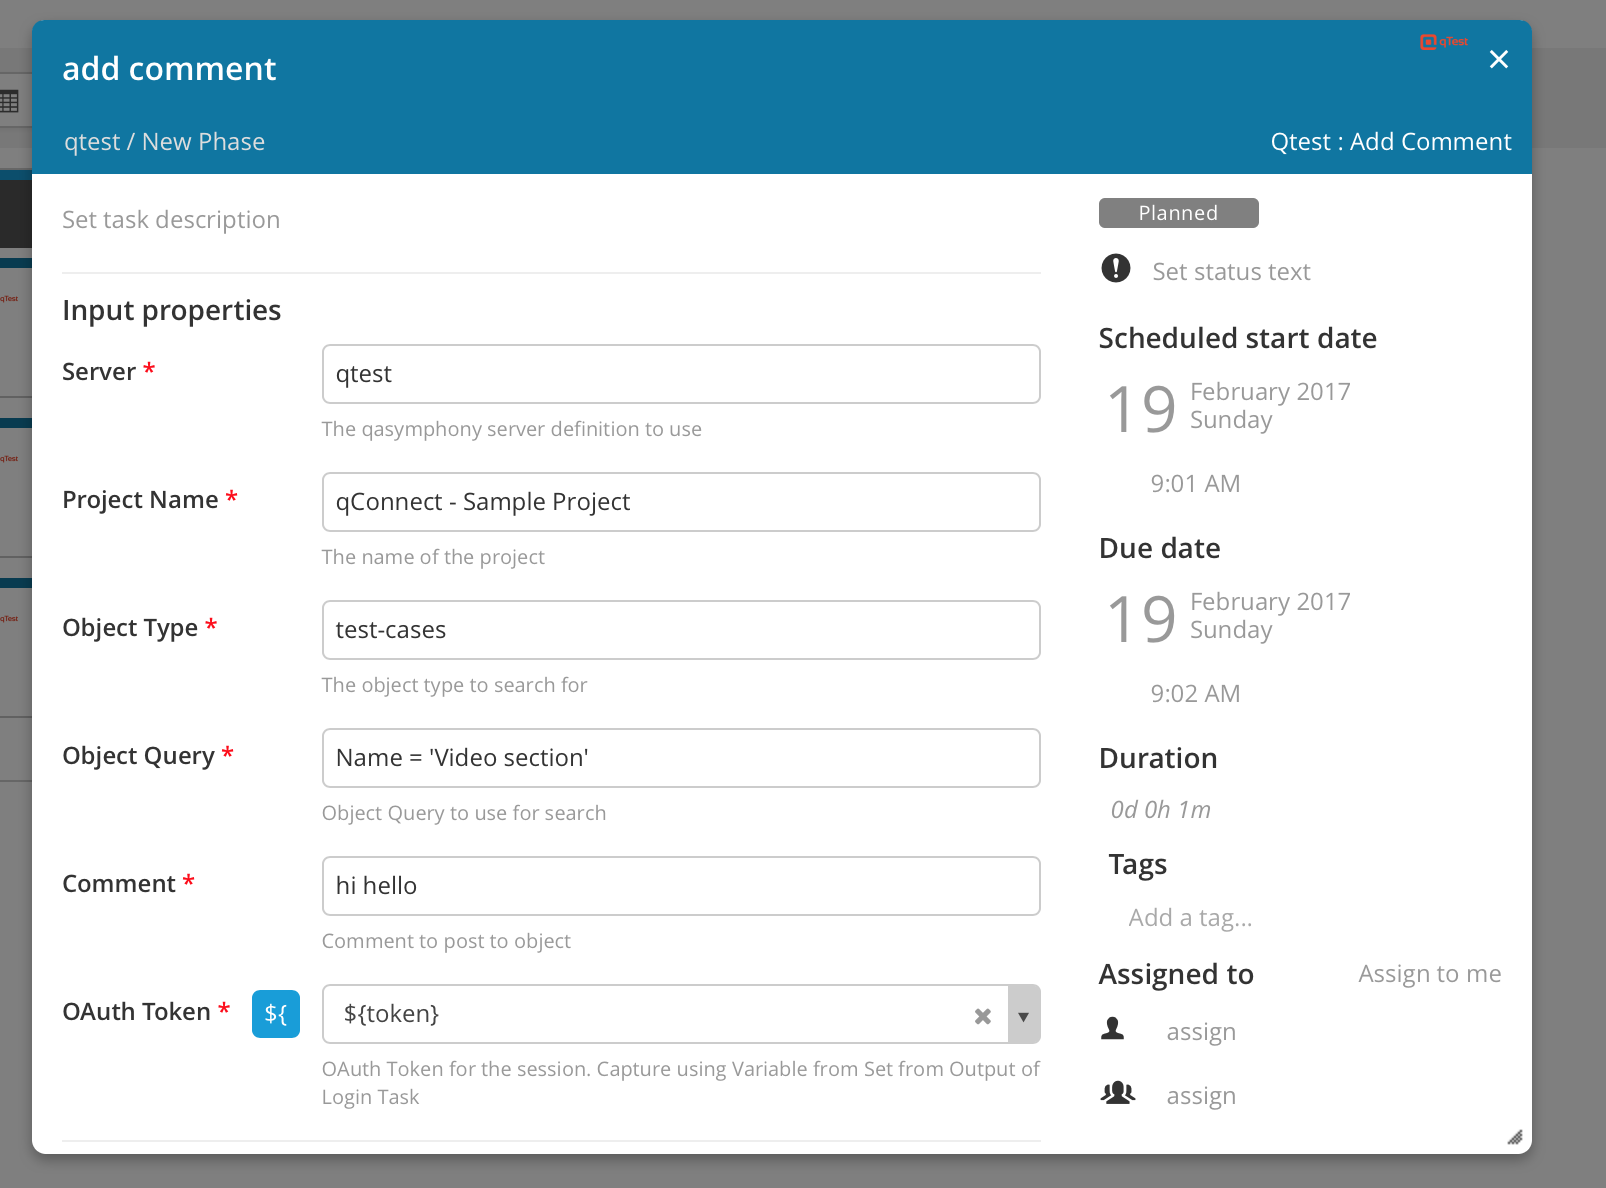Click the qtest / New Phase breadcrumb
This screenshot has height=1188, width=1606.
pyautogui.click(x=164, y=142)
